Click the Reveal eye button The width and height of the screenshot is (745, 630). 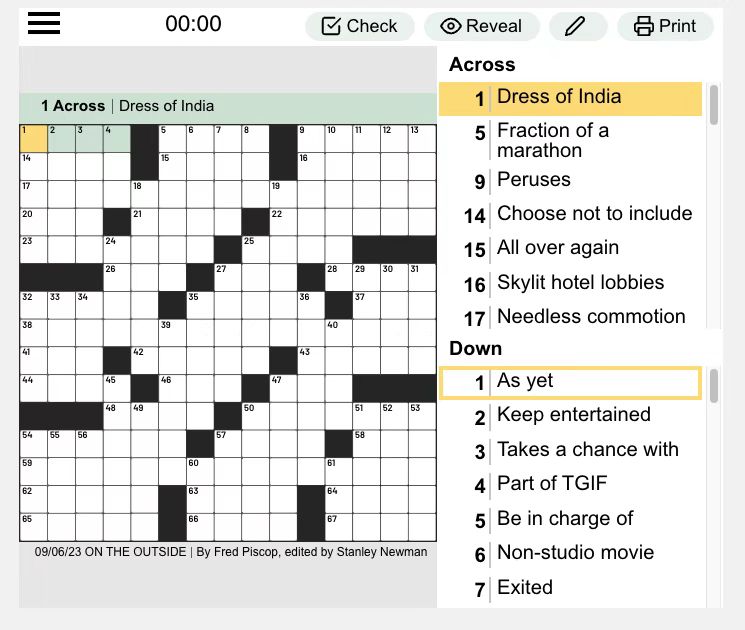tap(481, 26)
